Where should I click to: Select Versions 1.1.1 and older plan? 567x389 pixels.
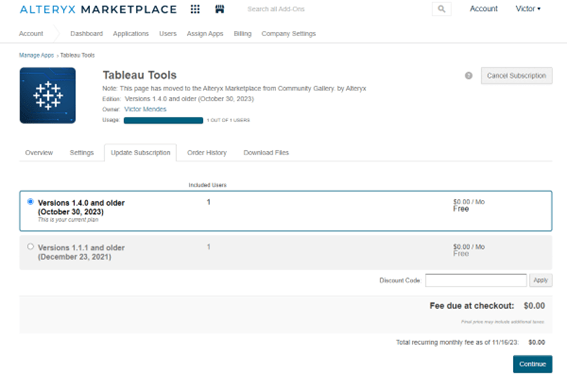[30, 247]
